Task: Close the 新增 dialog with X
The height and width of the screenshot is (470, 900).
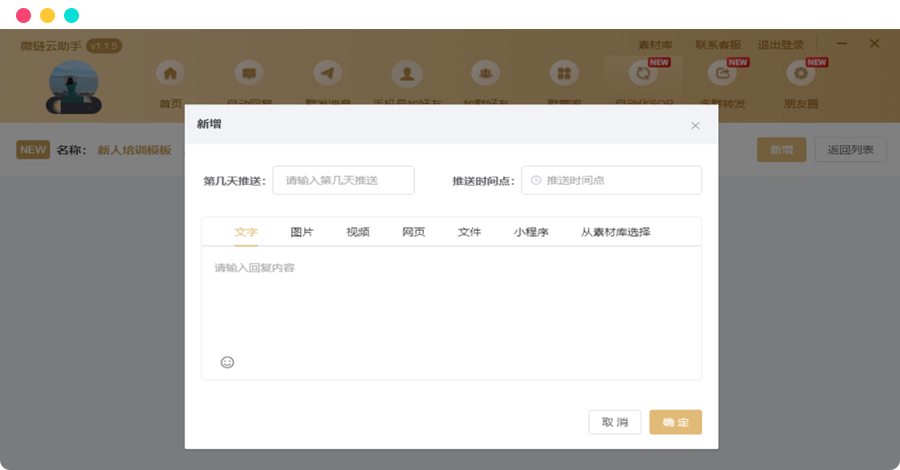Action: (695, 125)
